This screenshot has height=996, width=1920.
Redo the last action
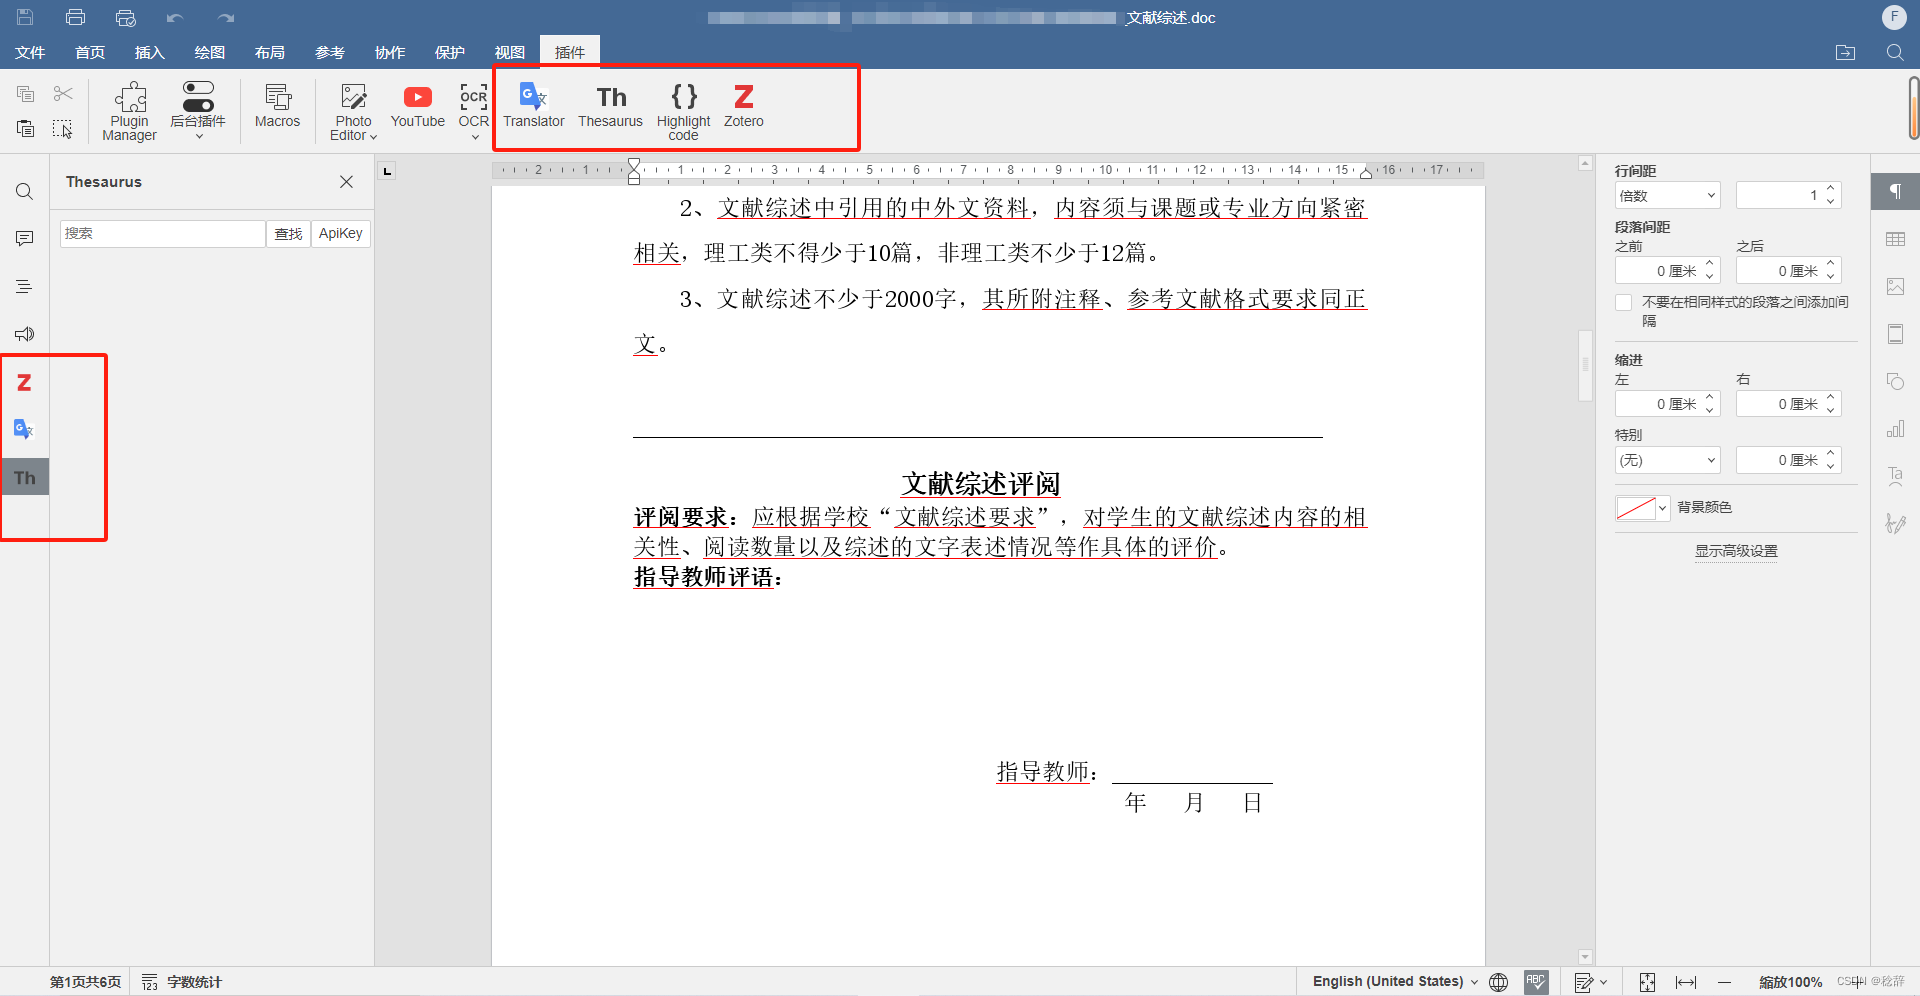226,18
